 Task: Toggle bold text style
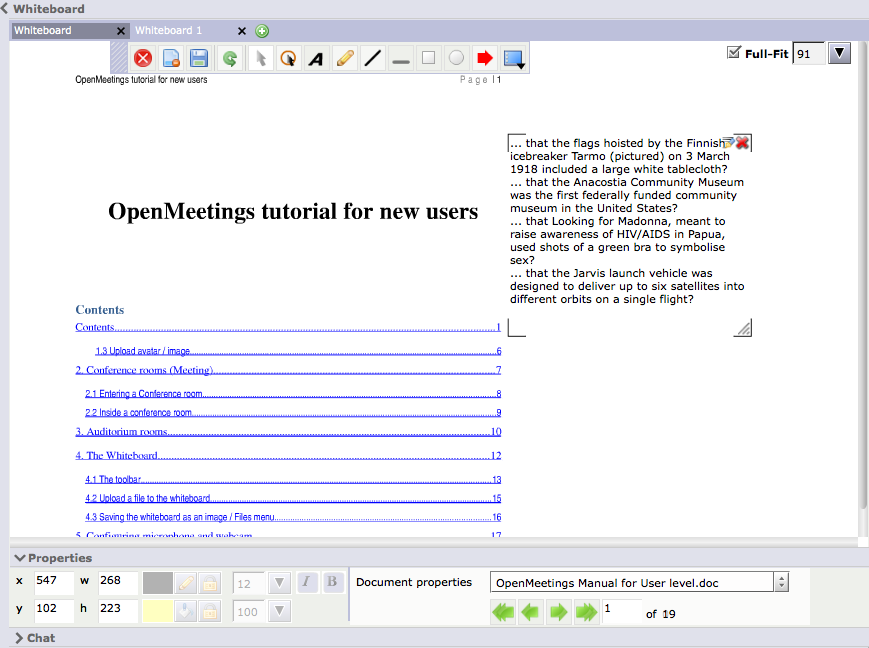[331, 582]
